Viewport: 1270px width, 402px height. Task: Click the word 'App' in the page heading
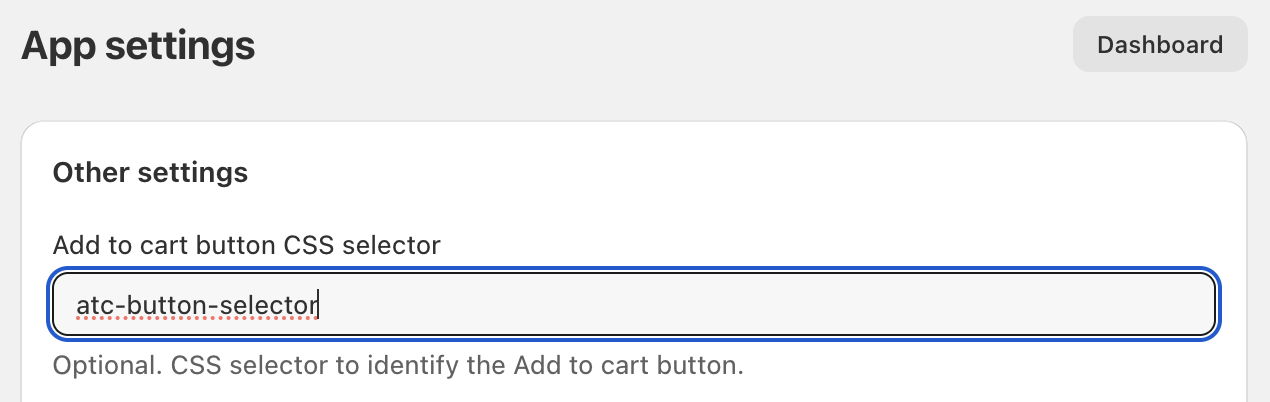tap(61, 45)
